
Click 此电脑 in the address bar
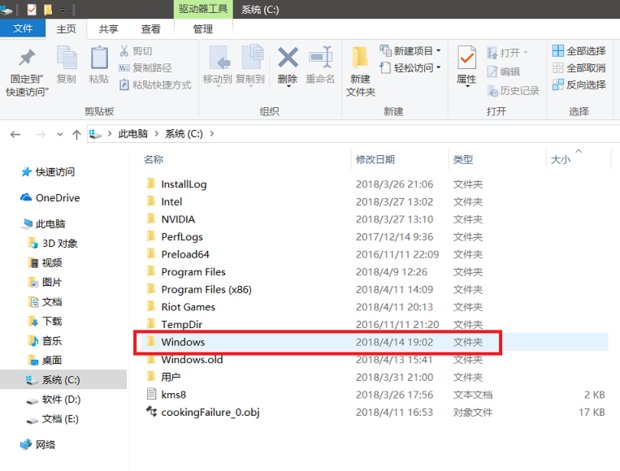click(133, 134)
